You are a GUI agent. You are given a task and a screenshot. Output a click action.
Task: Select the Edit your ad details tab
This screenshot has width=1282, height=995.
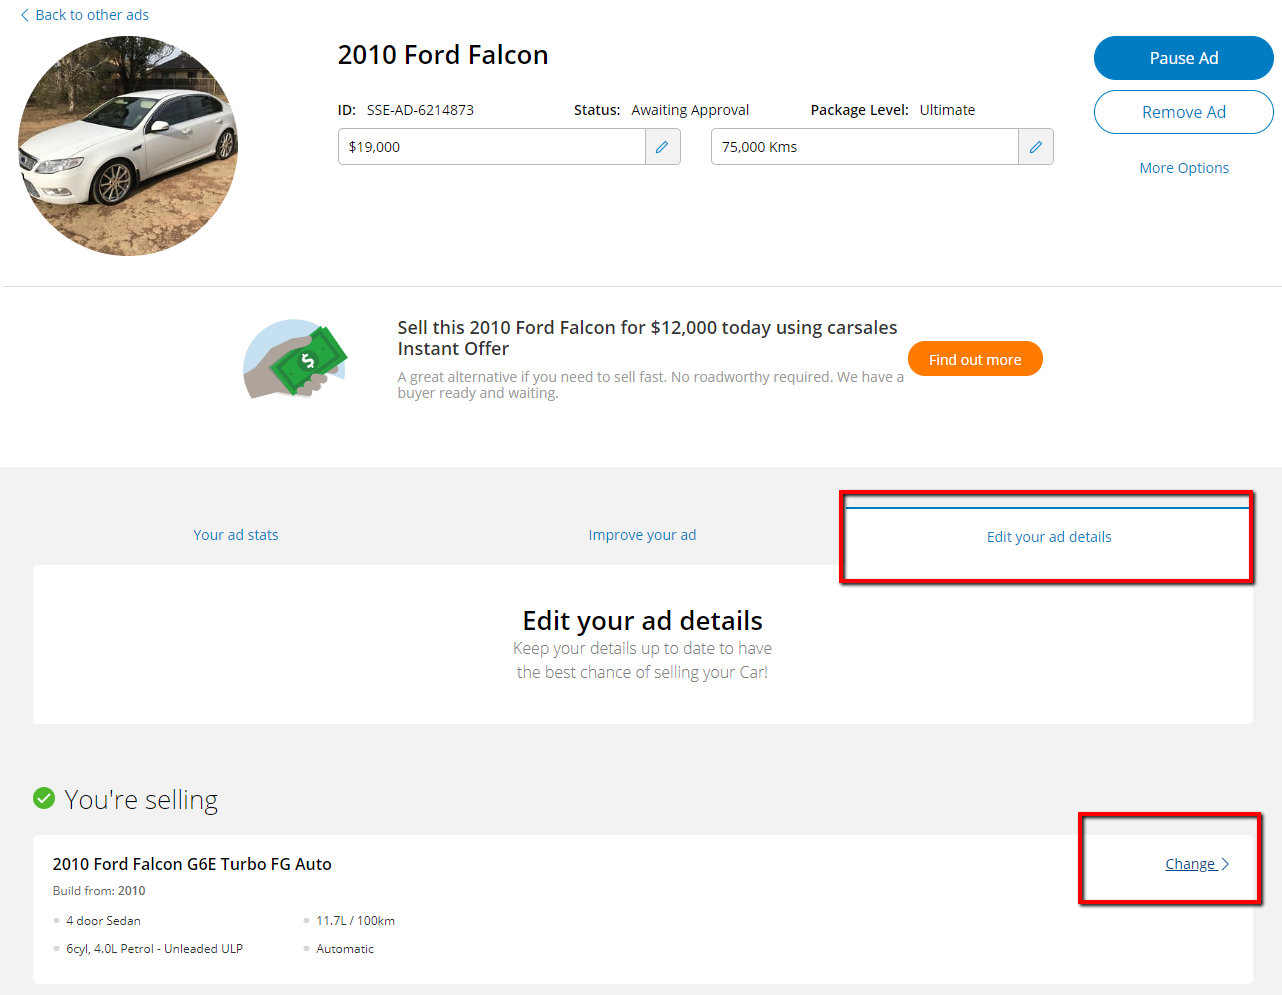(1049, 537)
